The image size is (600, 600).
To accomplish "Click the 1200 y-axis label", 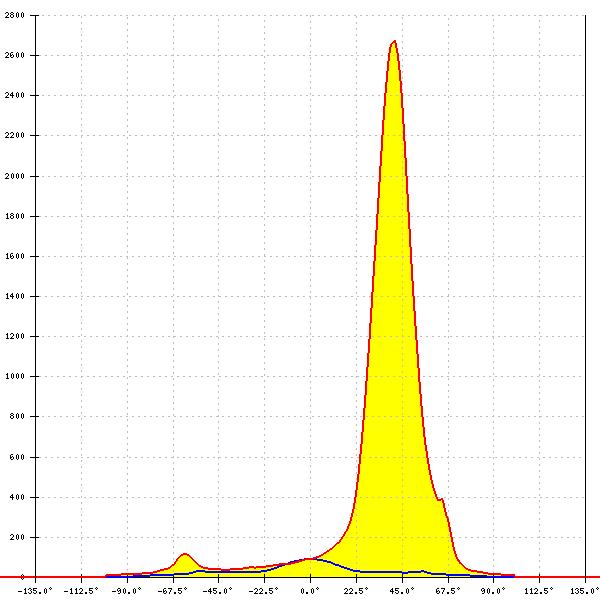I will tap(15, 336).
